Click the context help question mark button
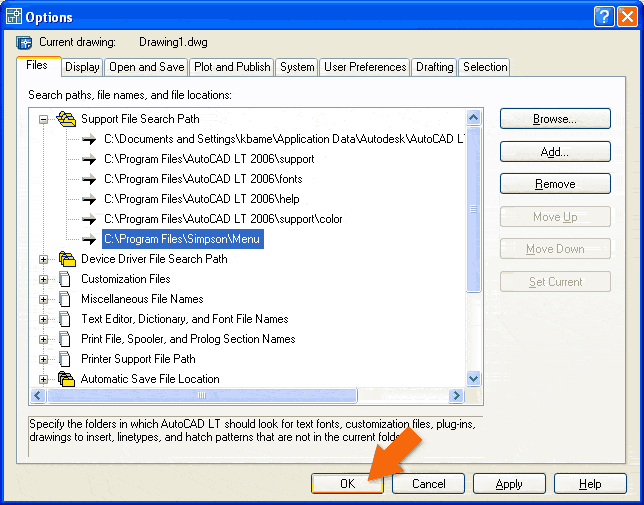 point(602,16)
